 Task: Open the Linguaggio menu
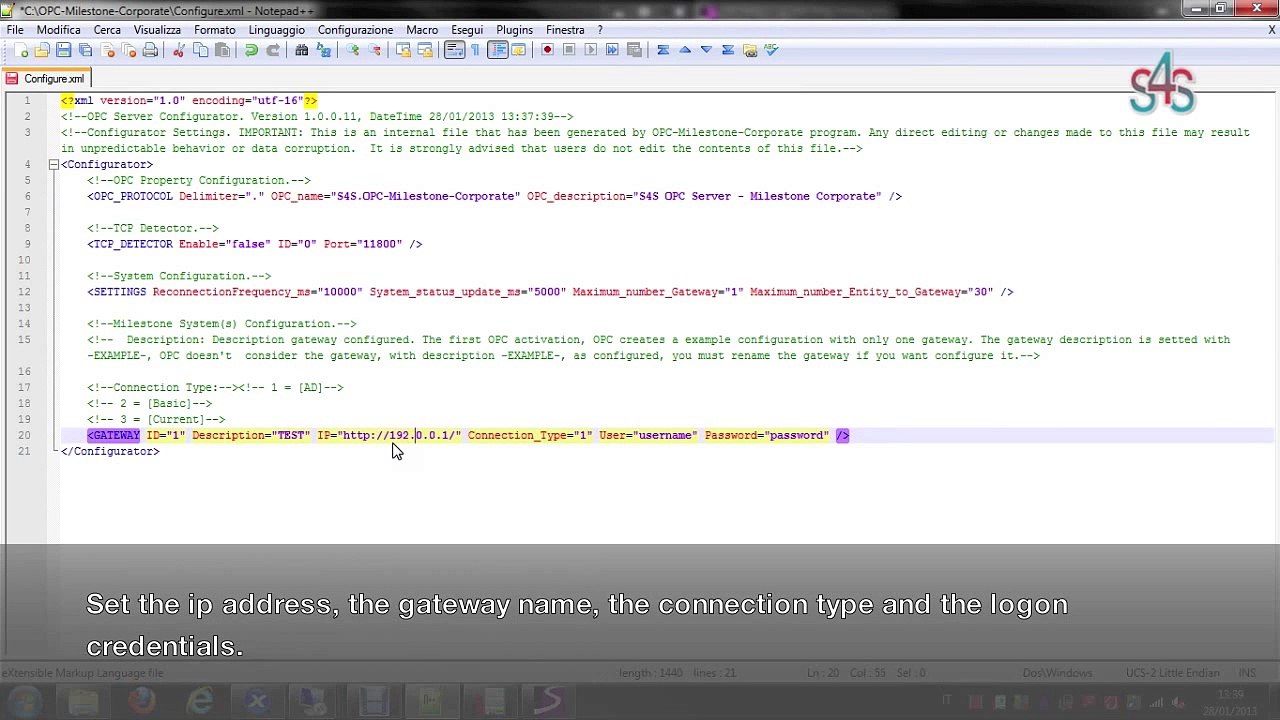pyautogui.click(x=276, y=30)
